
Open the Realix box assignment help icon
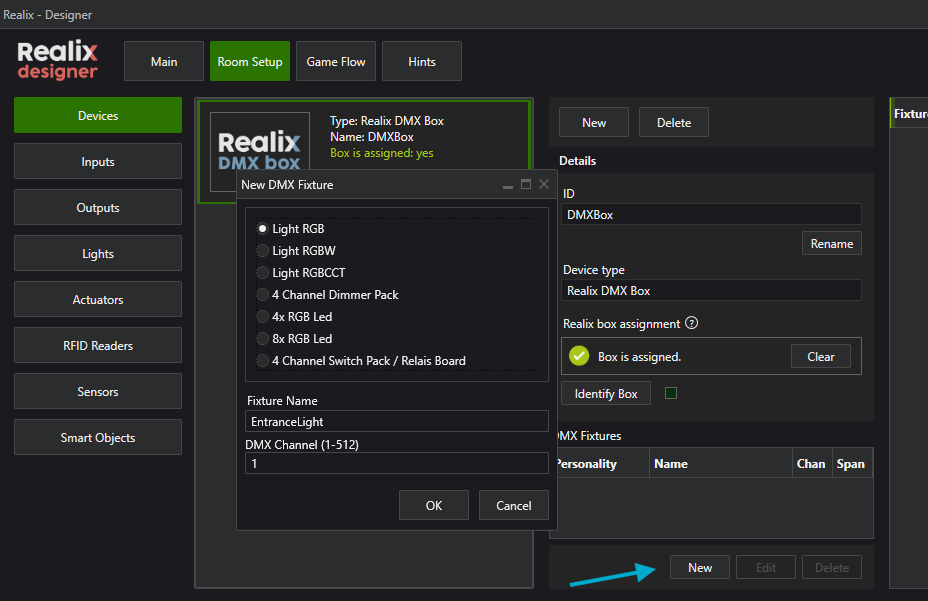click(x=691, y=323)
